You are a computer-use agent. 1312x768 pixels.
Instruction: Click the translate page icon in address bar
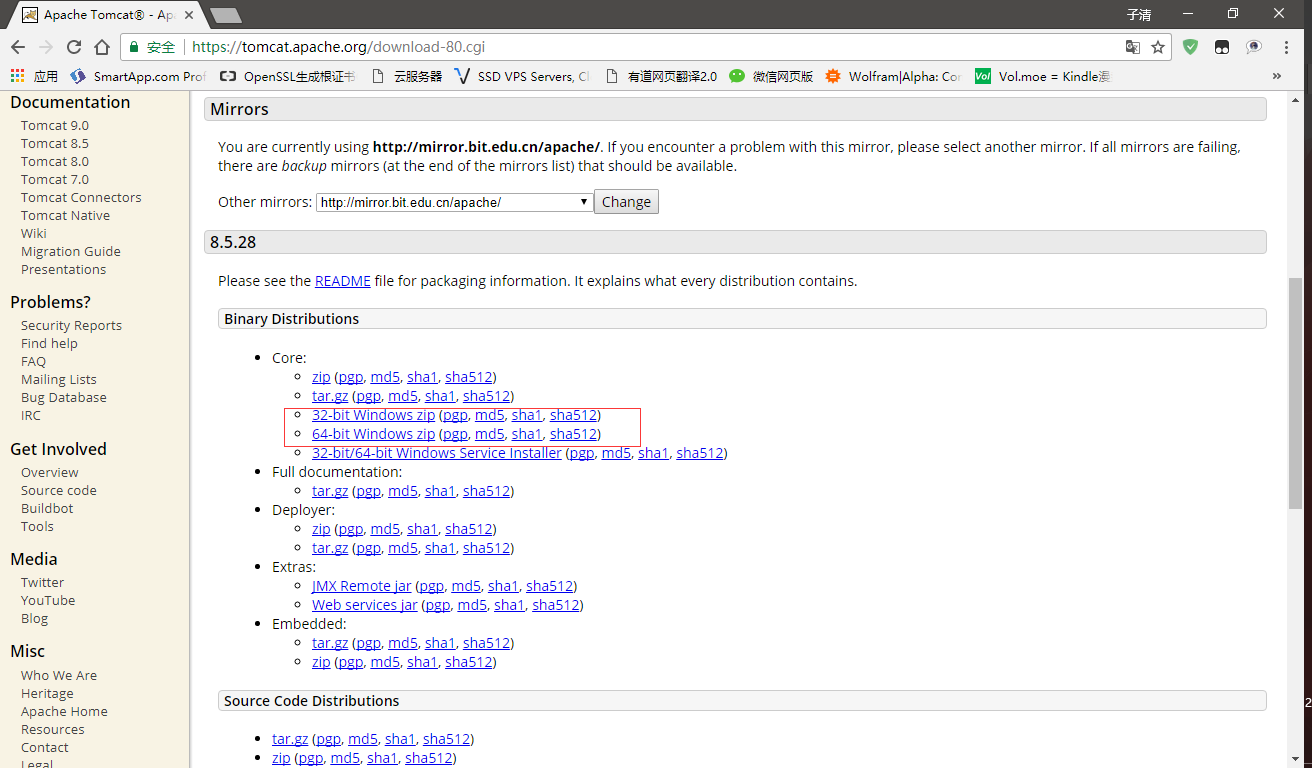point(1132,47)
